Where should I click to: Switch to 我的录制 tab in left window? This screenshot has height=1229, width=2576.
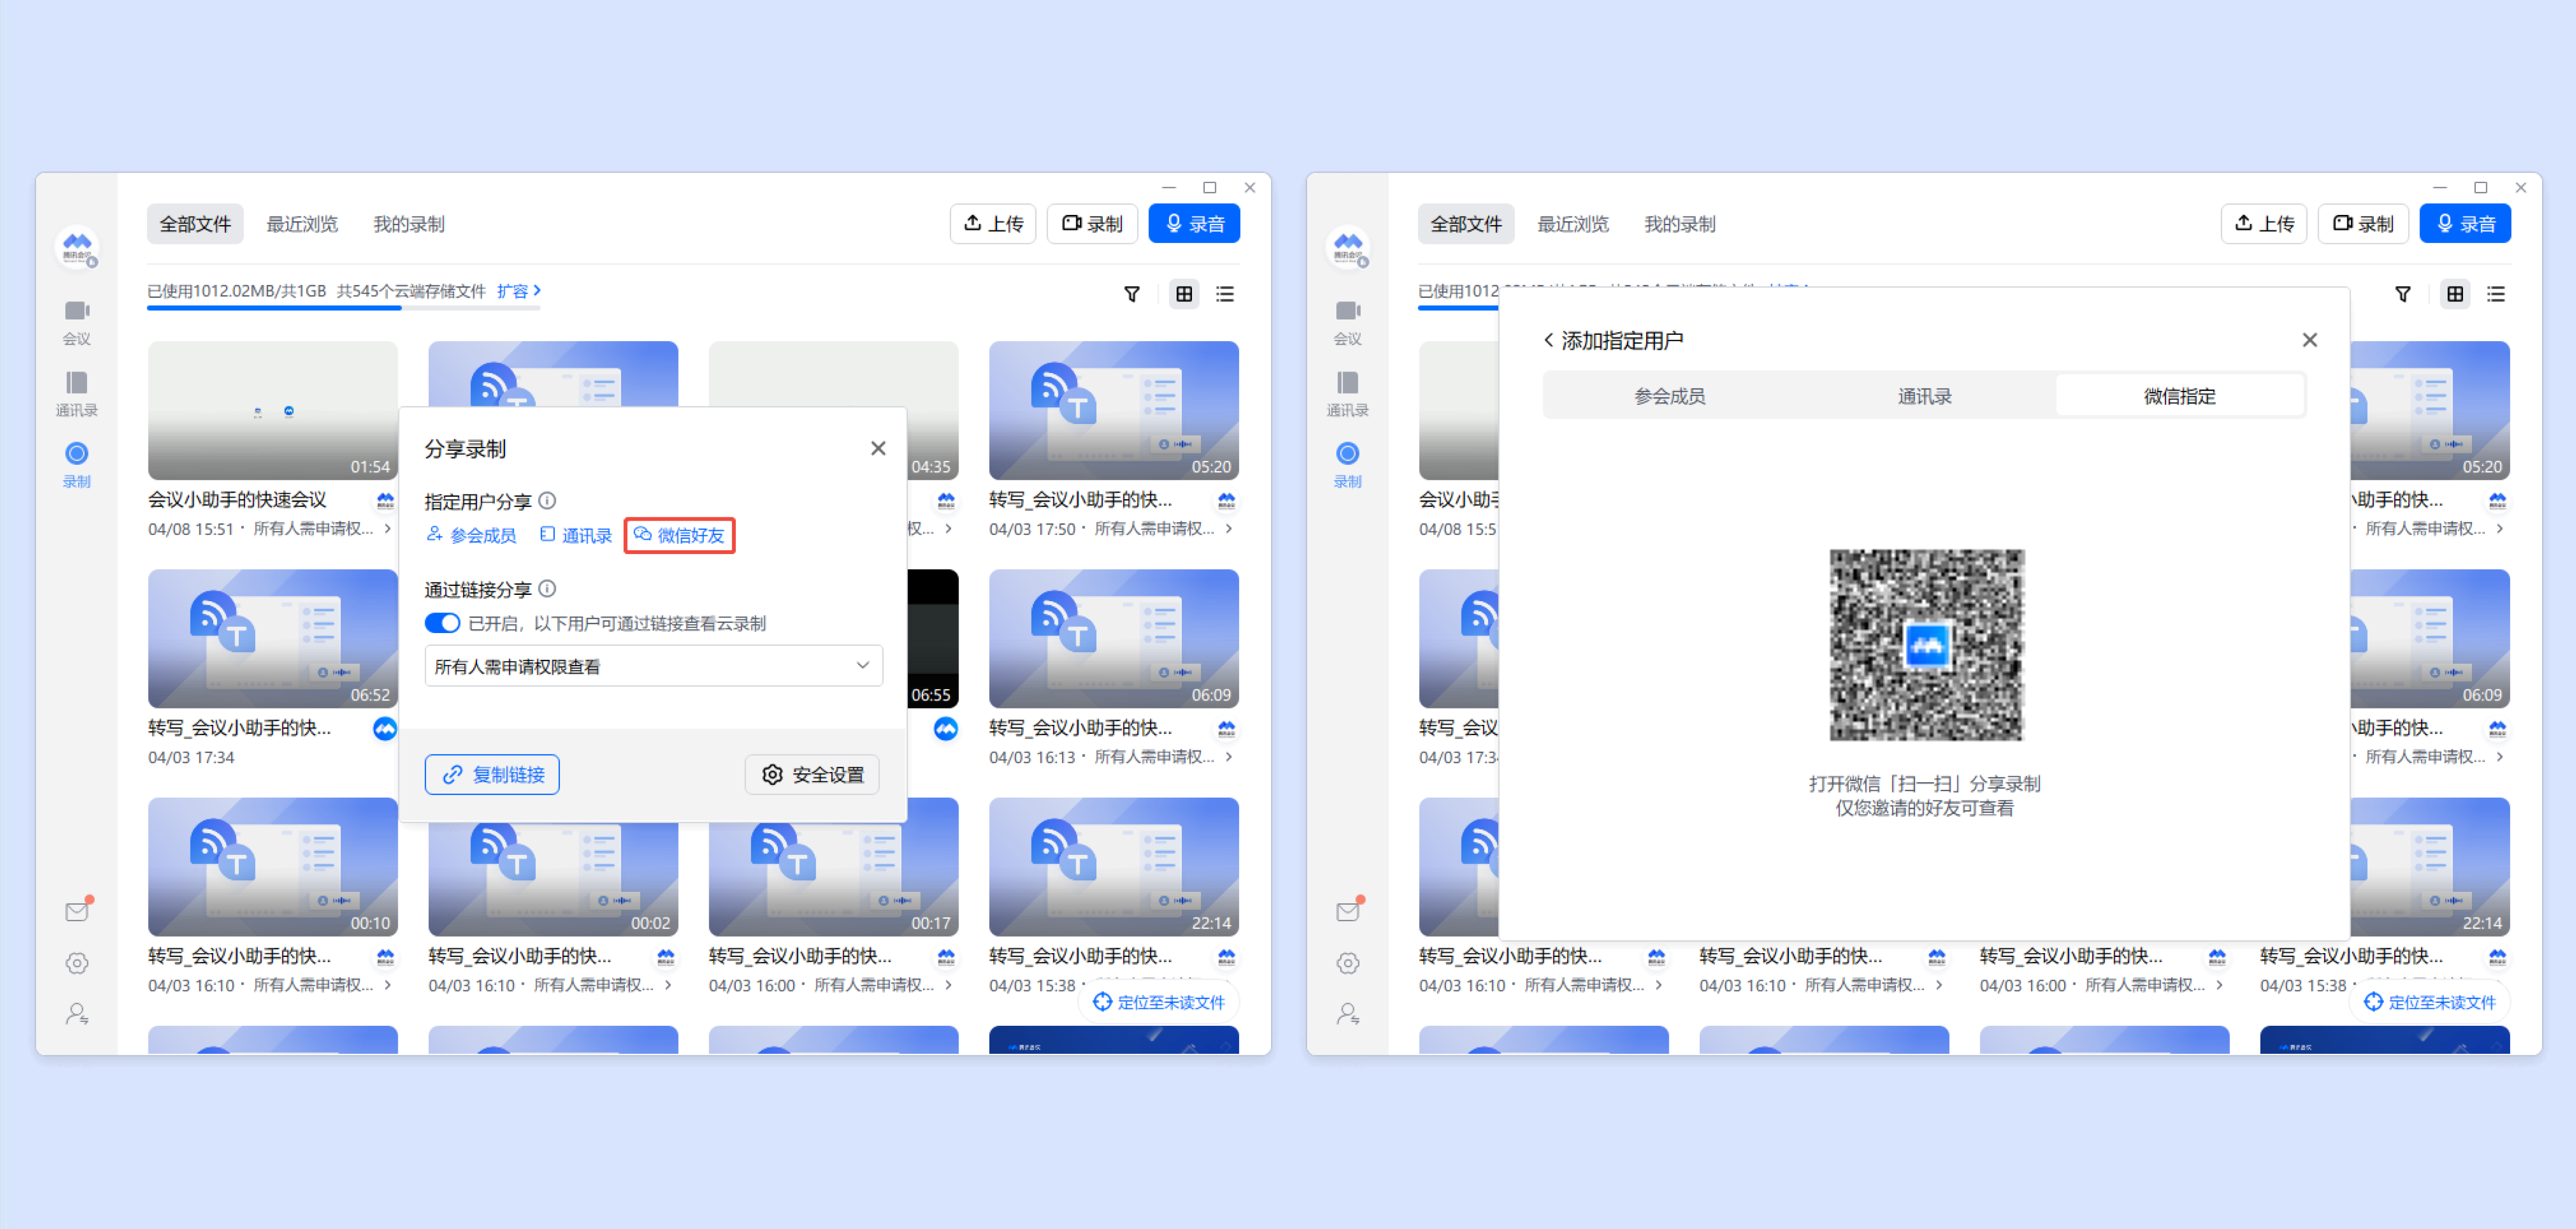pos(409,224)
